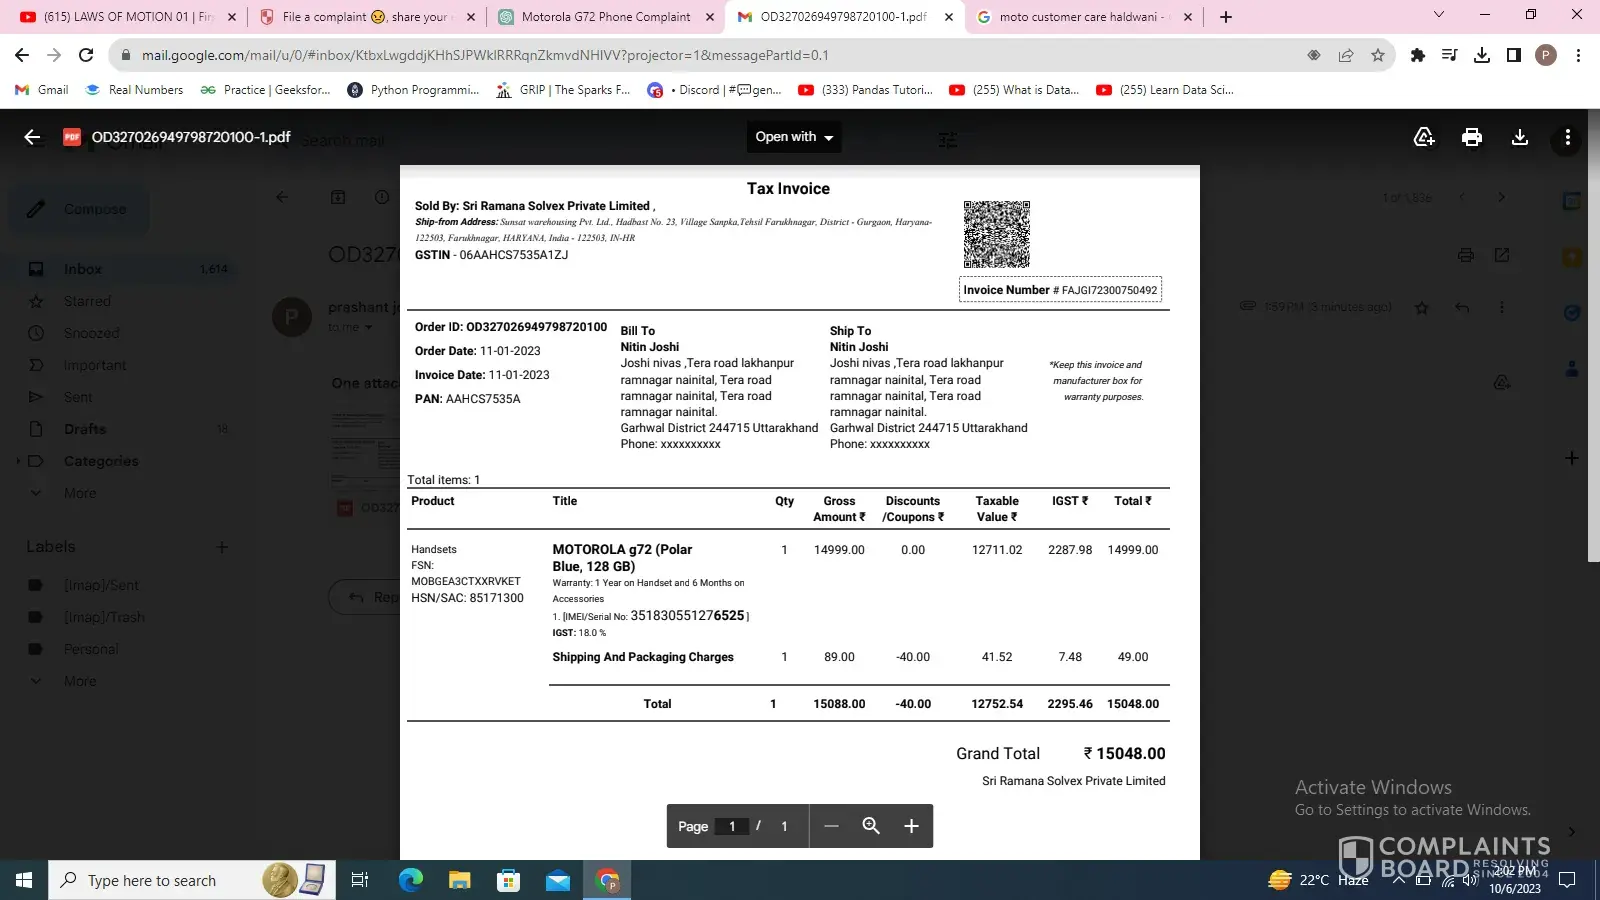Zoom out with the minus icon
The image size is (1600, 900).
point(831,826)
